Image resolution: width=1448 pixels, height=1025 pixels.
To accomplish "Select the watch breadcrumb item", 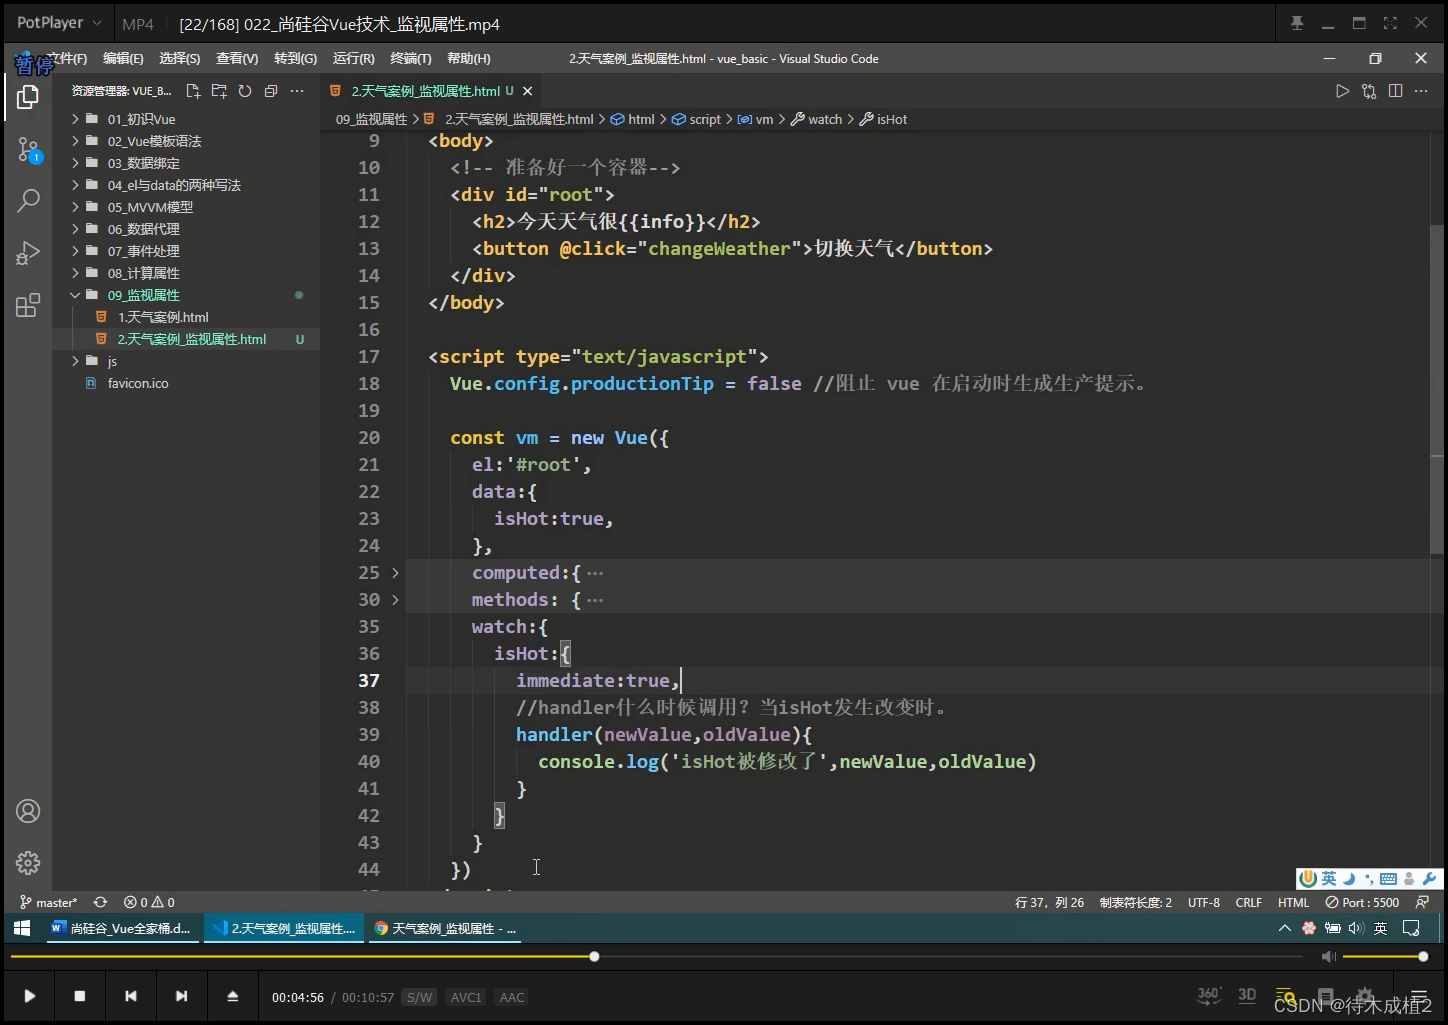I will pos(816,119).
